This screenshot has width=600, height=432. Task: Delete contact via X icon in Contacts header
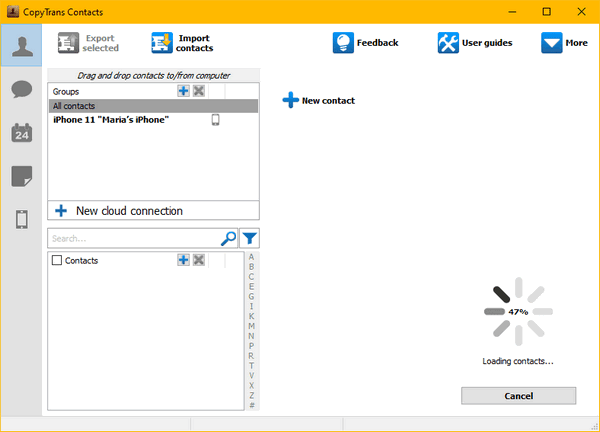[x=199, y=260]
